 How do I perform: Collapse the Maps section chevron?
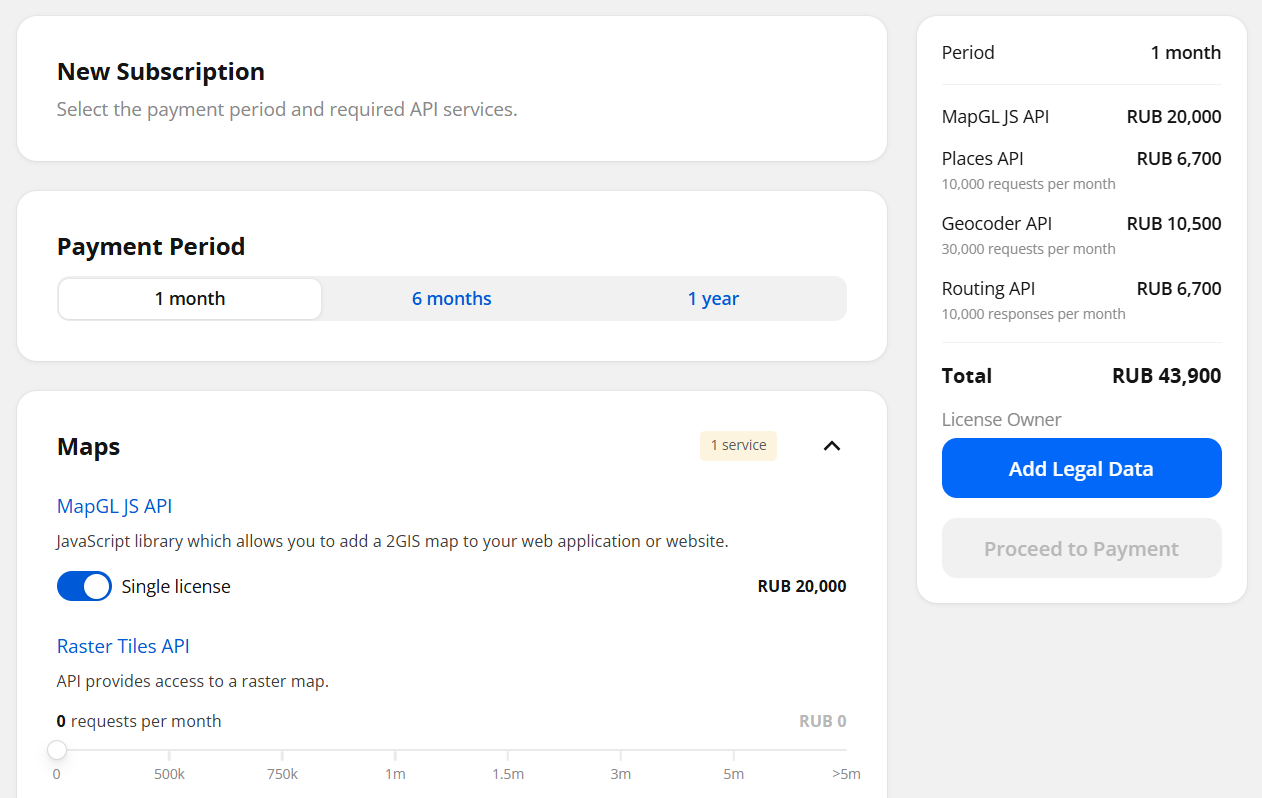click(831, 446)
